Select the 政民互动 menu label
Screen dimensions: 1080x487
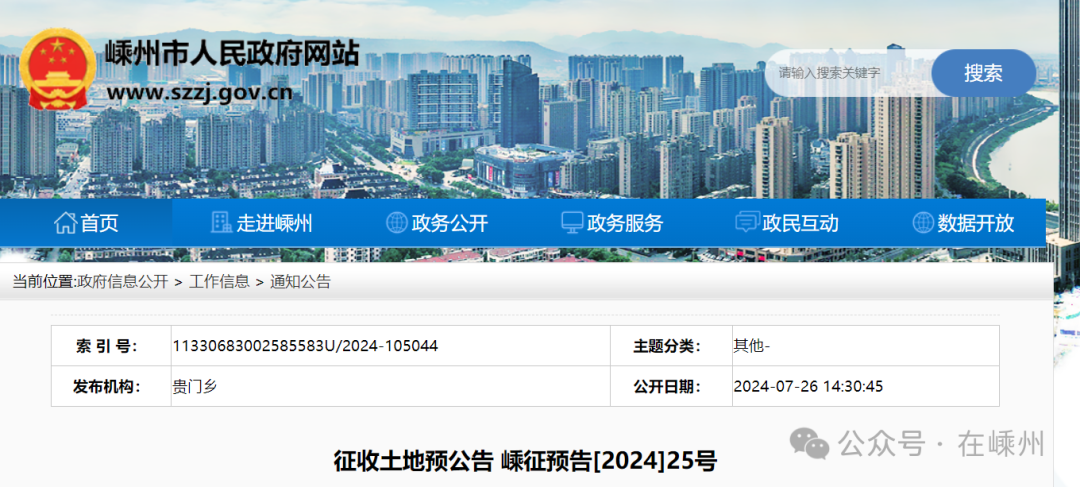tap(800, 223)
